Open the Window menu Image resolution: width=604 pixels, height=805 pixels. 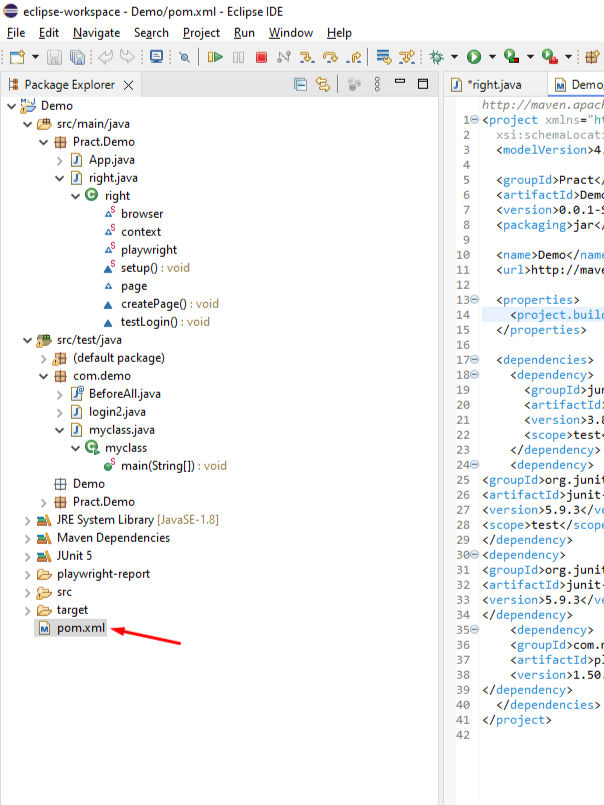click(x=291, y=33)
